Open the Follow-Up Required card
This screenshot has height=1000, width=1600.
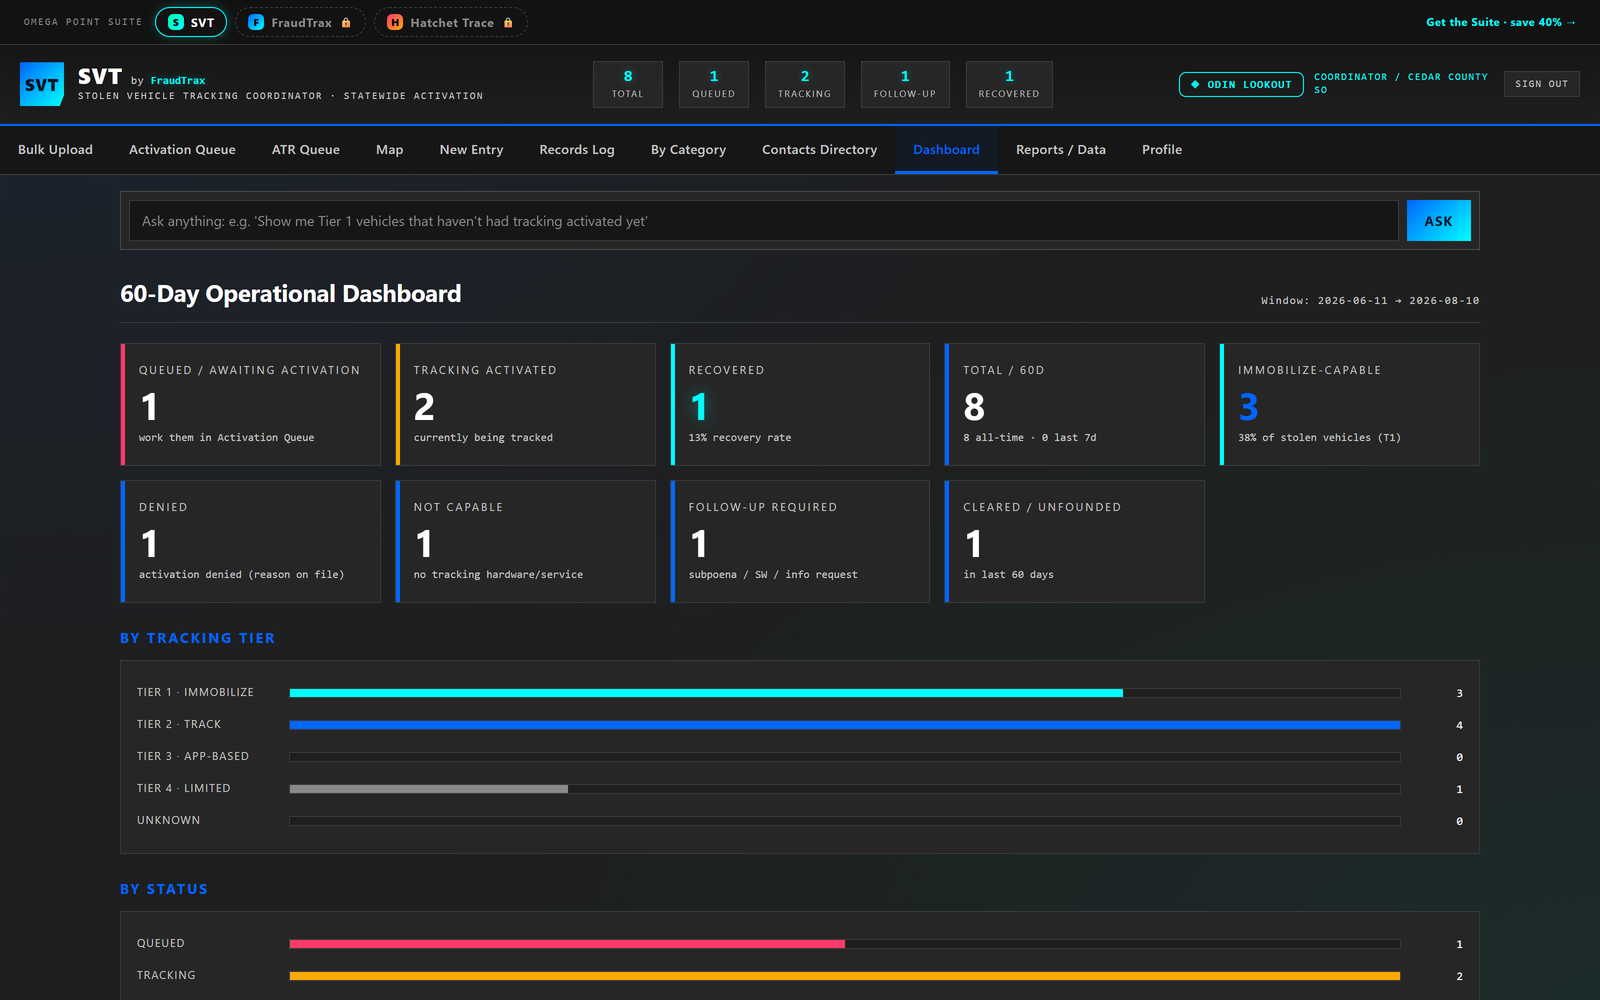pos(800,541)
